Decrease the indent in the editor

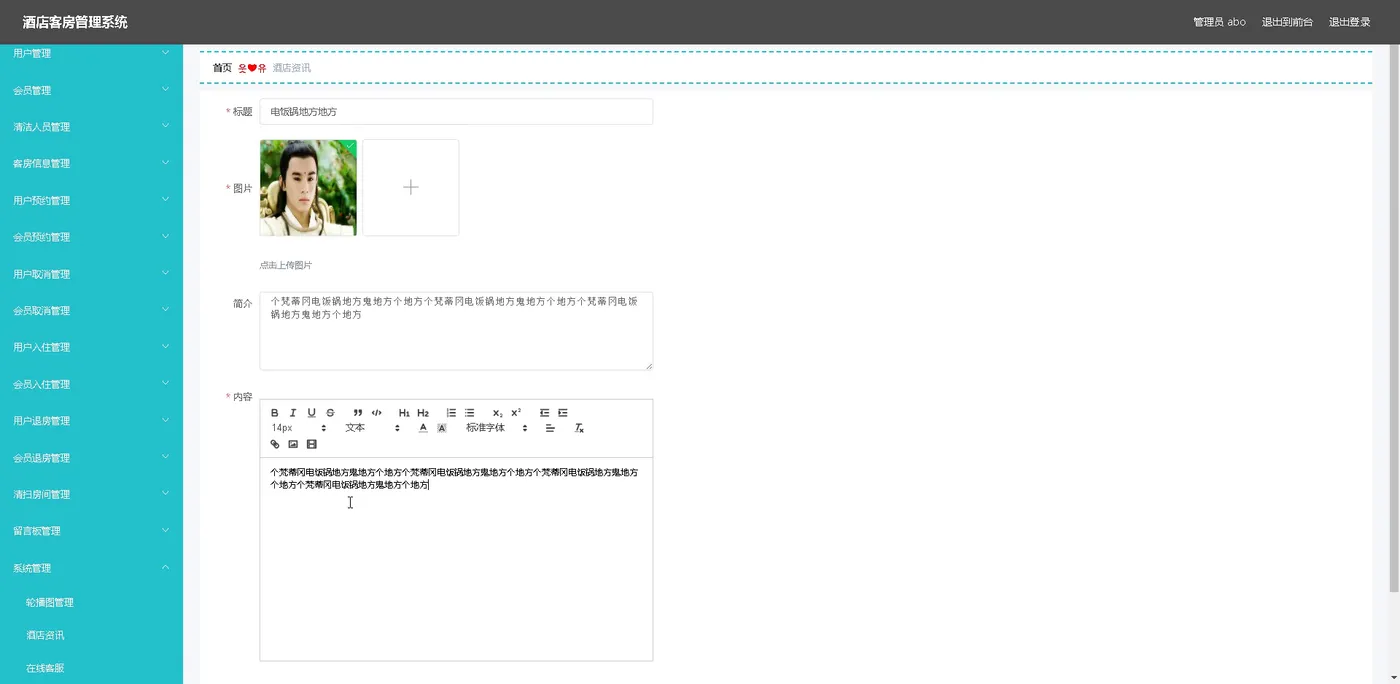[x=544, y=413]
